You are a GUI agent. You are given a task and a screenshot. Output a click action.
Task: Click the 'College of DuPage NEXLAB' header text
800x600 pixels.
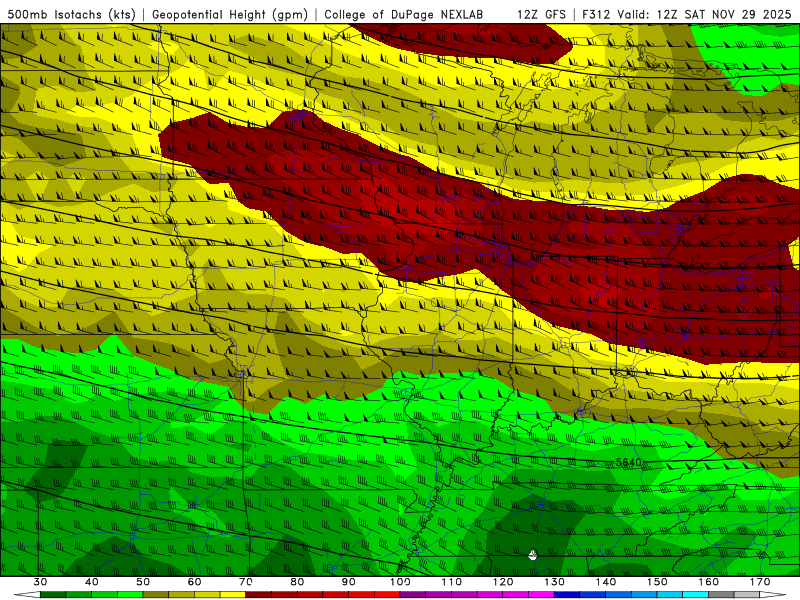point(404,15)
